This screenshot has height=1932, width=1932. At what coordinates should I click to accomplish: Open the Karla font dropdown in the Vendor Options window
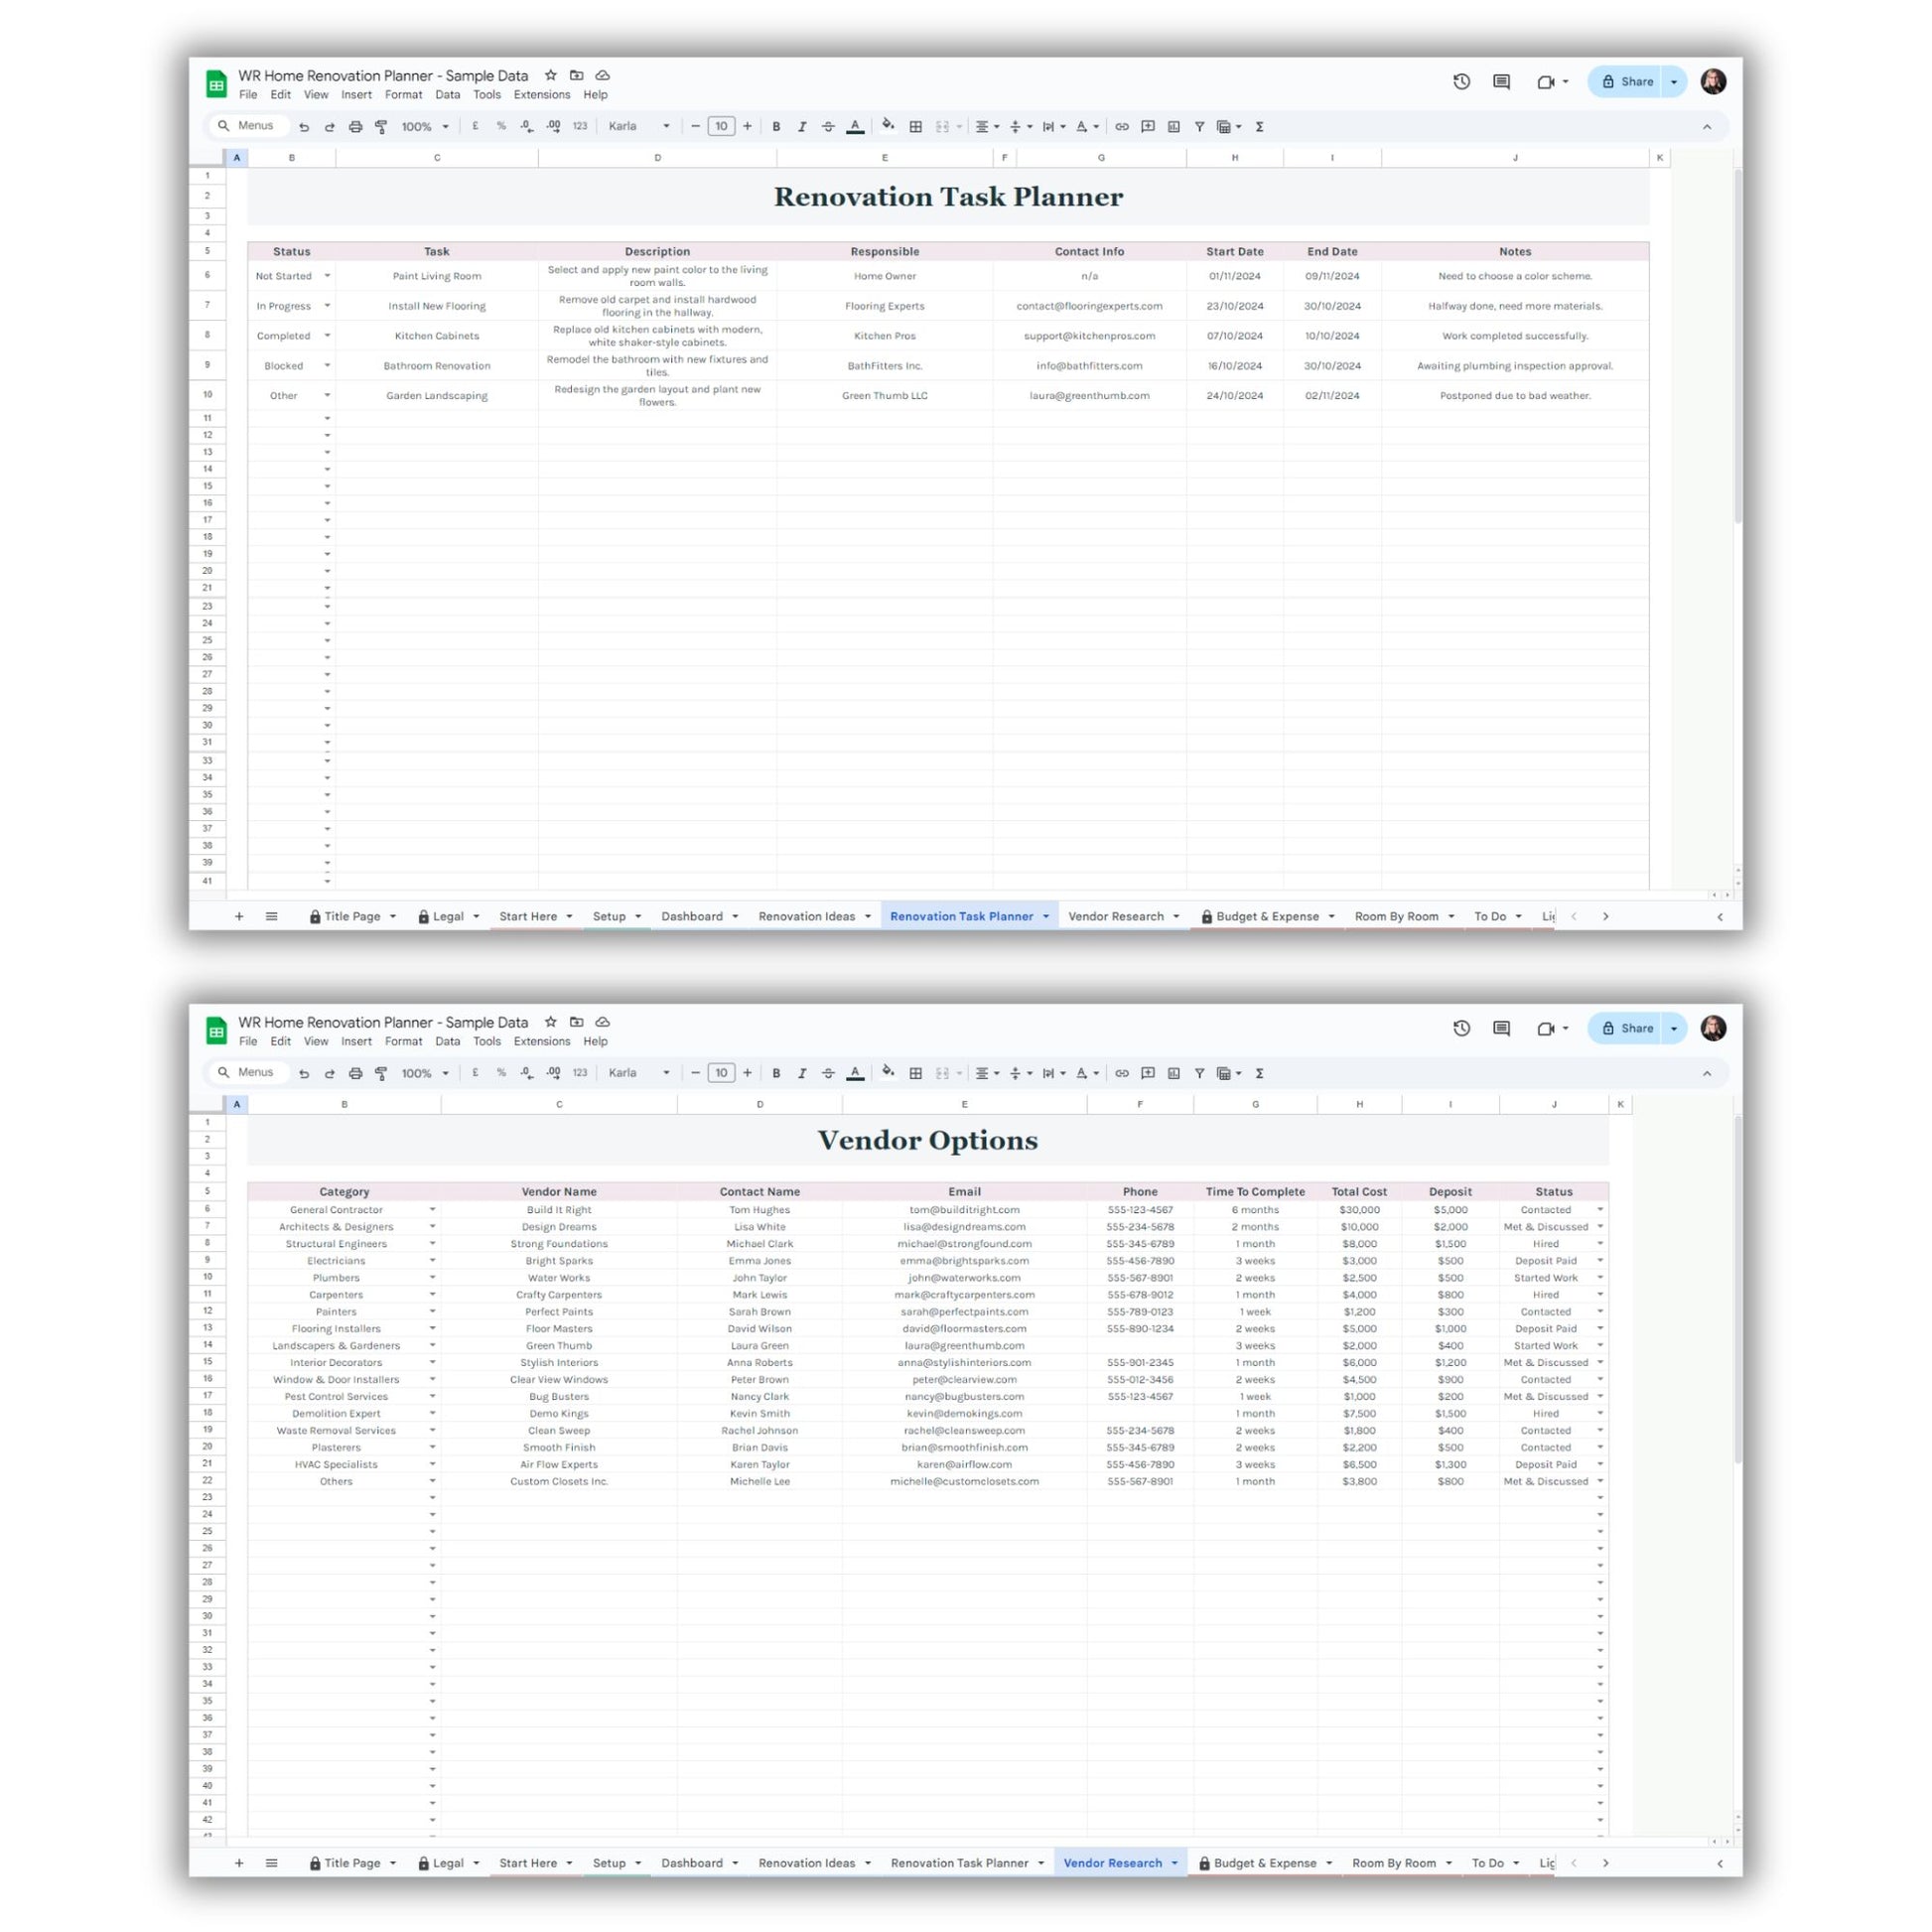click(638, 1073)
